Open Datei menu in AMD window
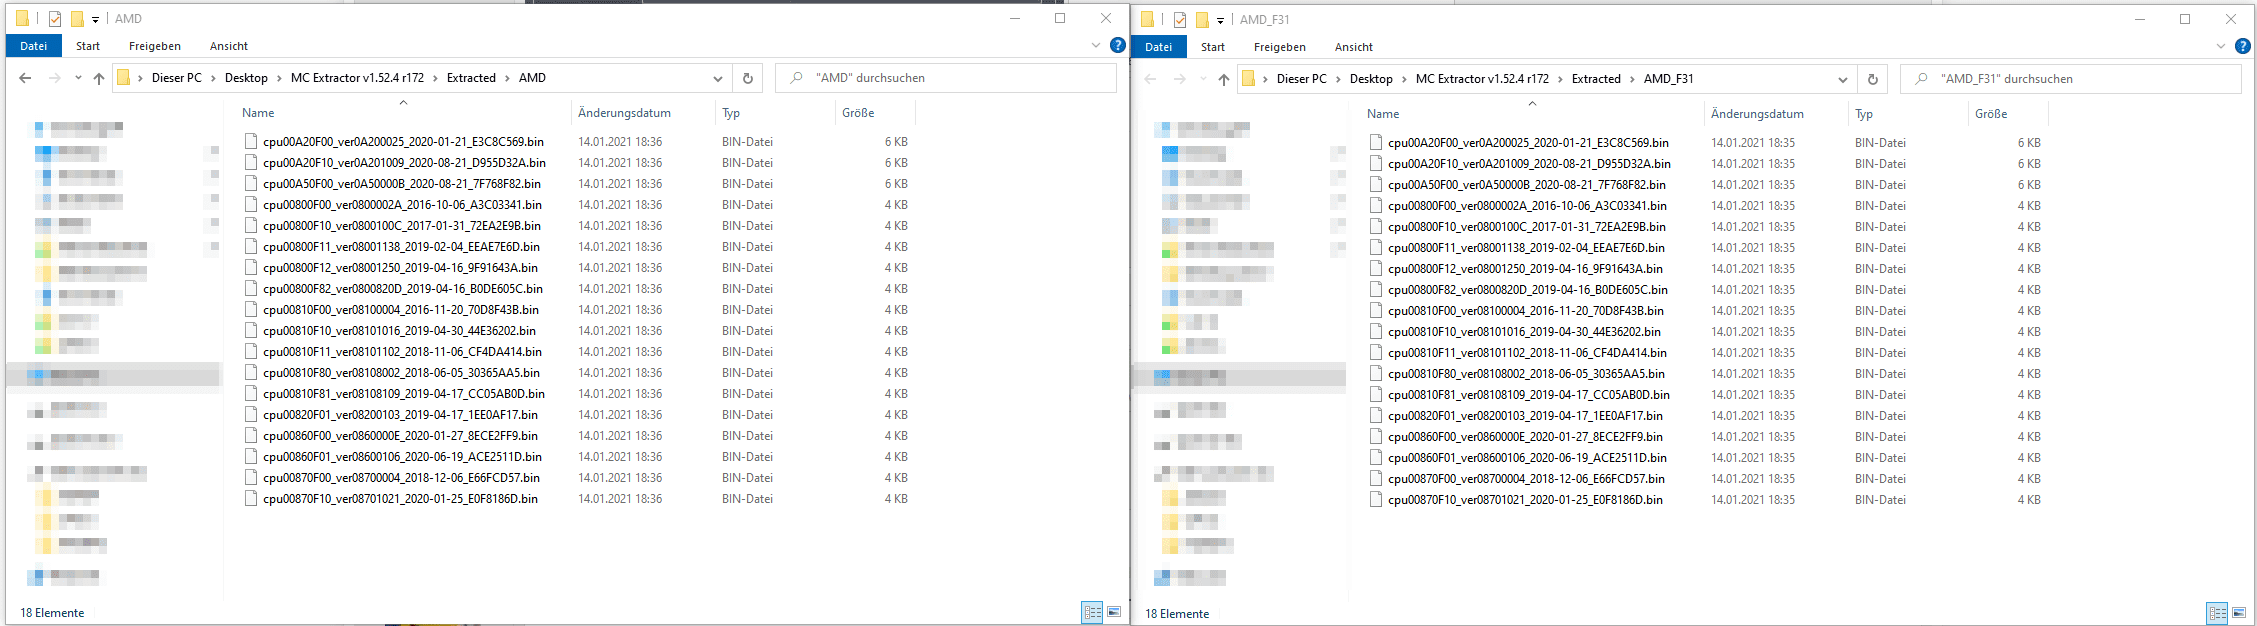Screen dimensions: 2257x626 click(34, 46)
